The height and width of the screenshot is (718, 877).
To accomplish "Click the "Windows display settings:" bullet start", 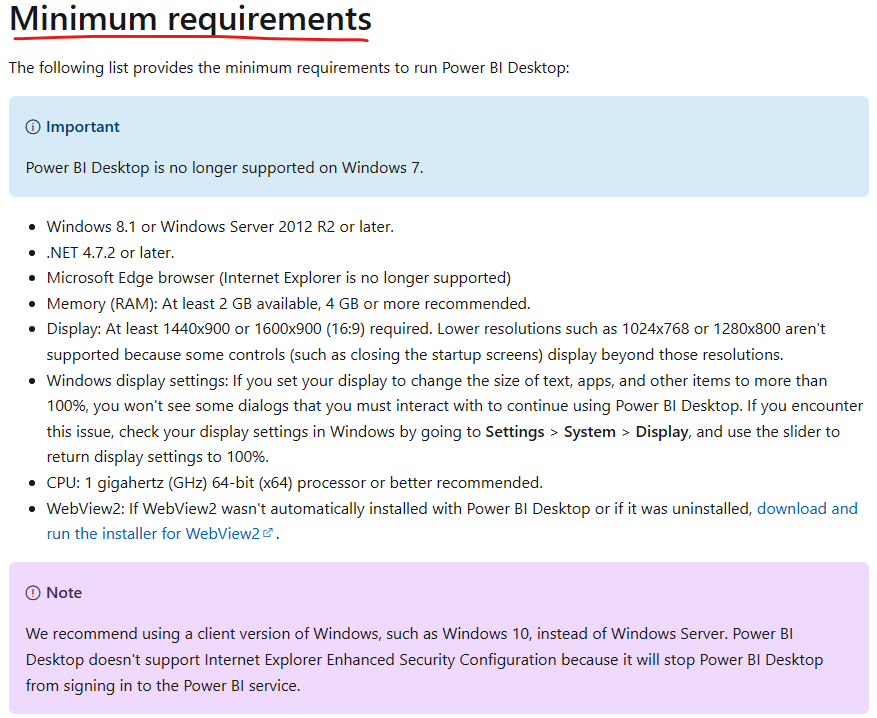I will click(138, 381).
